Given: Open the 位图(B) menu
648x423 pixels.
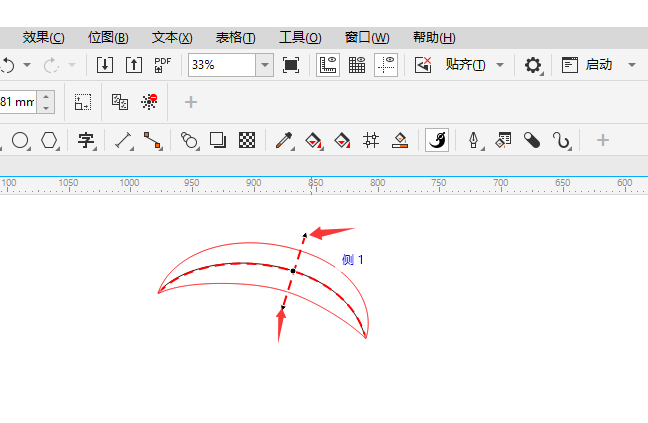Looking at the screenshot, I should click(x=108, y=38).
